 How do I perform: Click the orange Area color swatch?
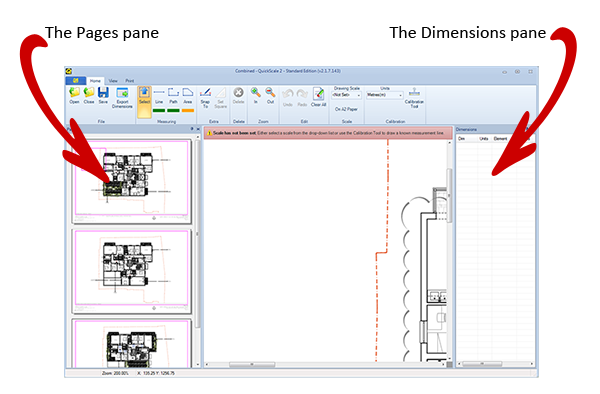point(188,111)
